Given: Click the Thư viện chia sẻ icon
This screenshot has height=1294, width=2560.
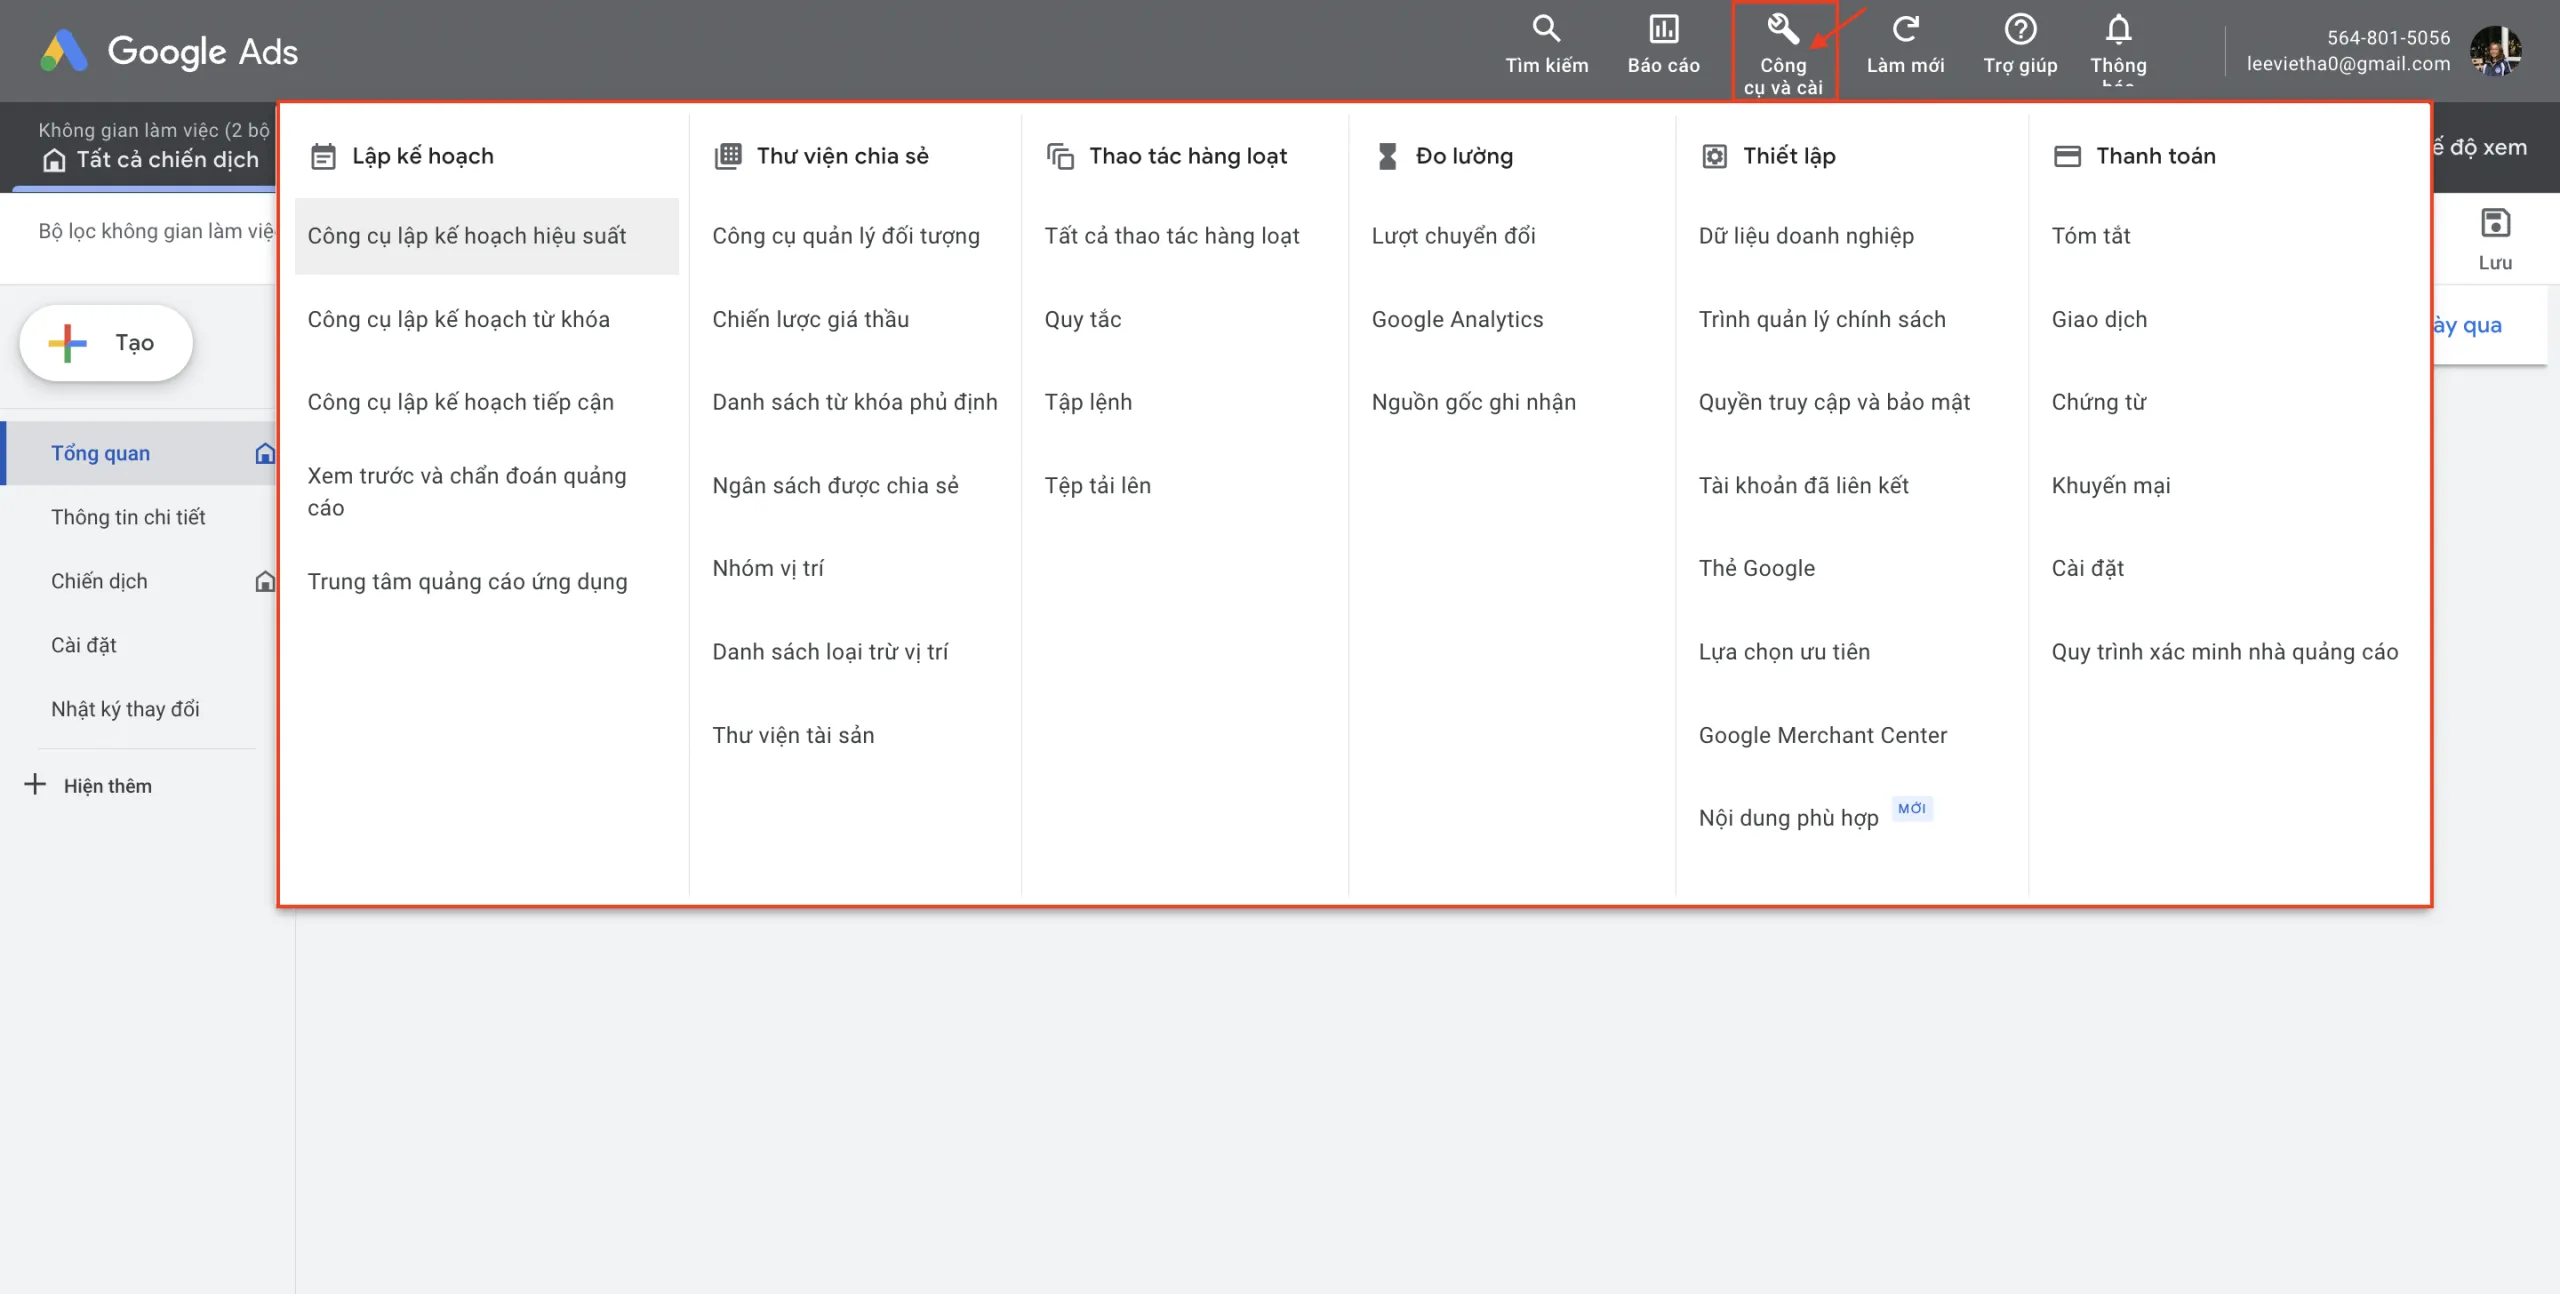Looking at the screenshot, I should pyautogui.click(x=728, y=156).
